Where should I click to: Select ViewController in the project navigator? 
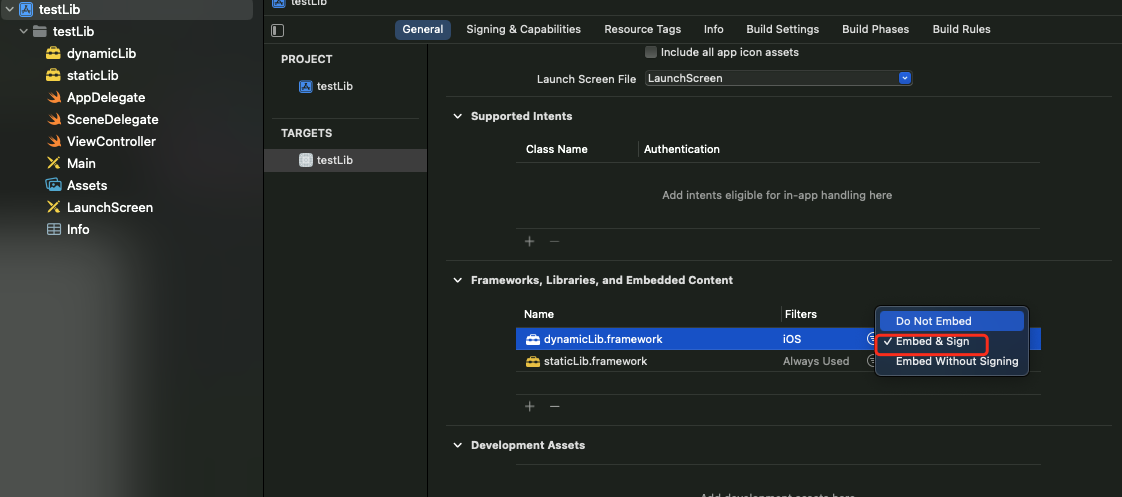pos(111,142)
